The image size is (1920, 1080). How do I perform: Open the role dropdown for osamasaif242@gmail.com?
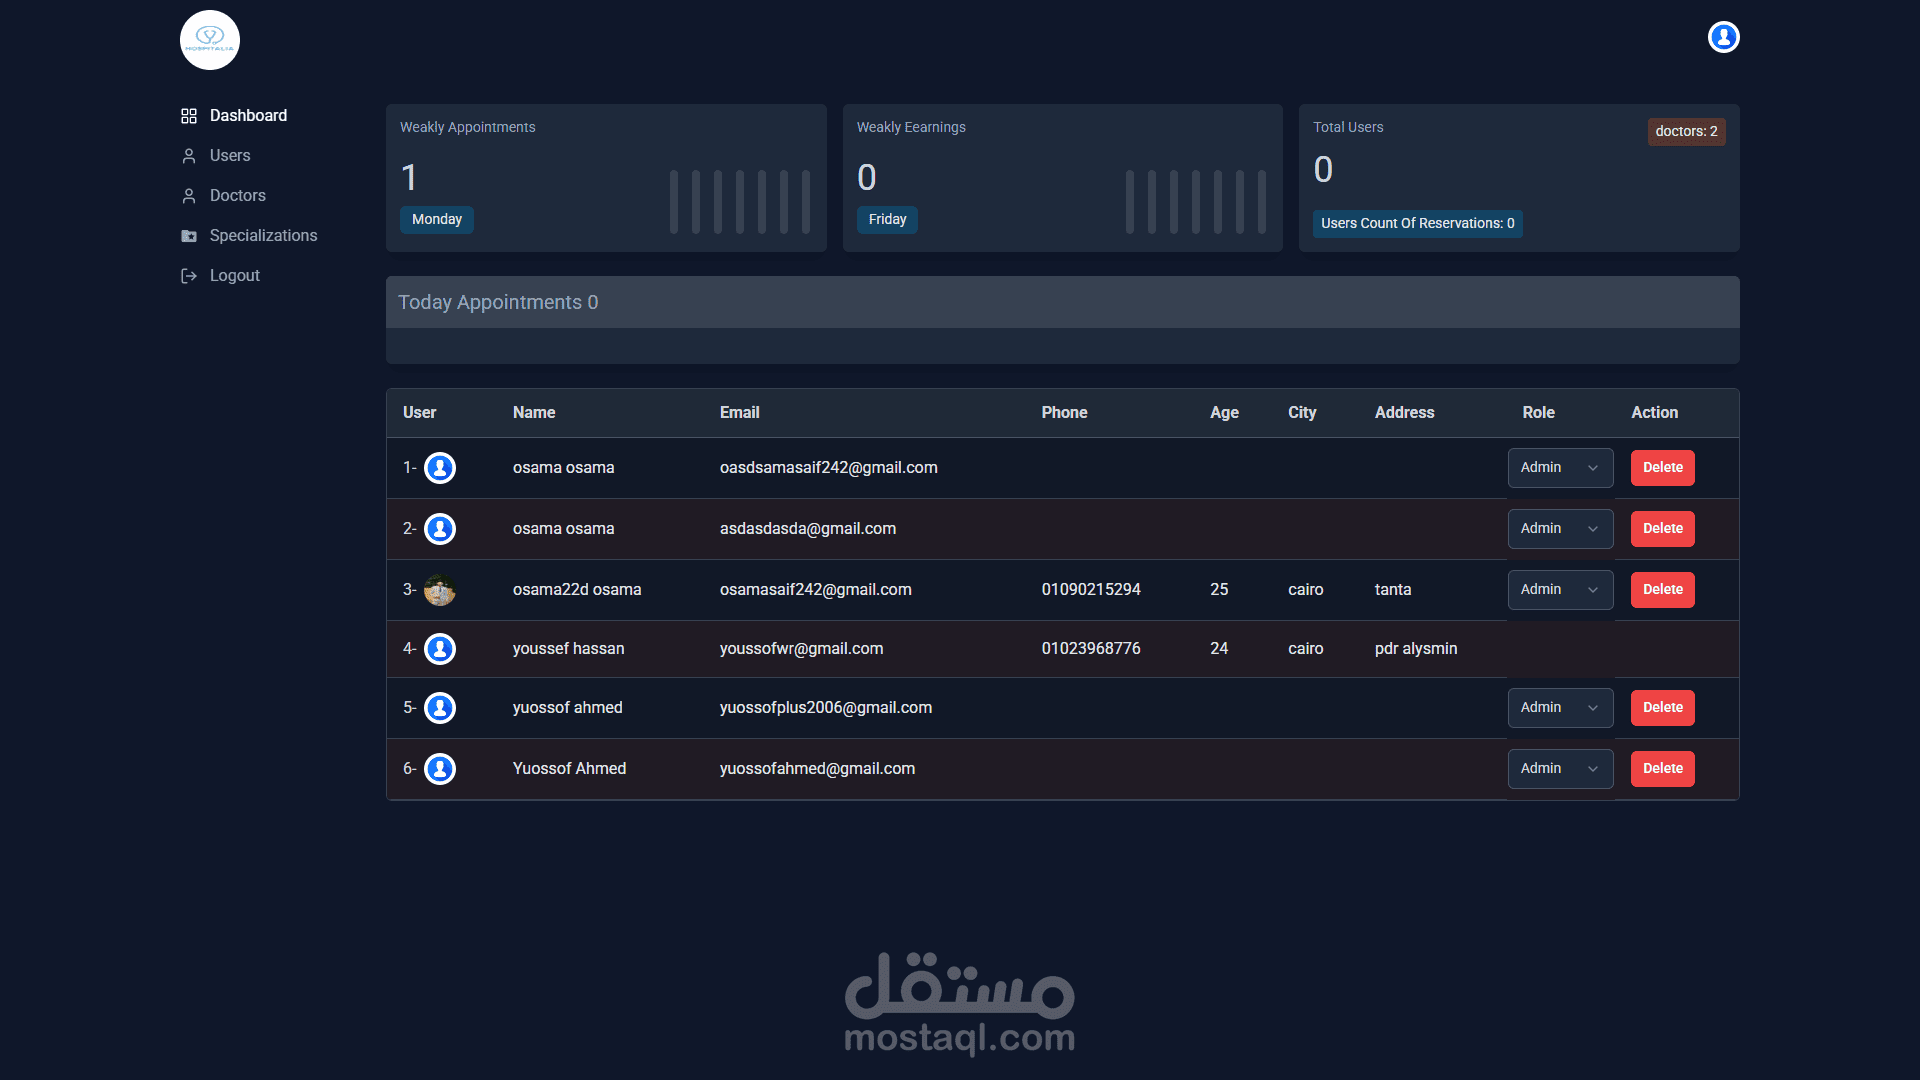pyautogui.click(x=1560, y=590)
